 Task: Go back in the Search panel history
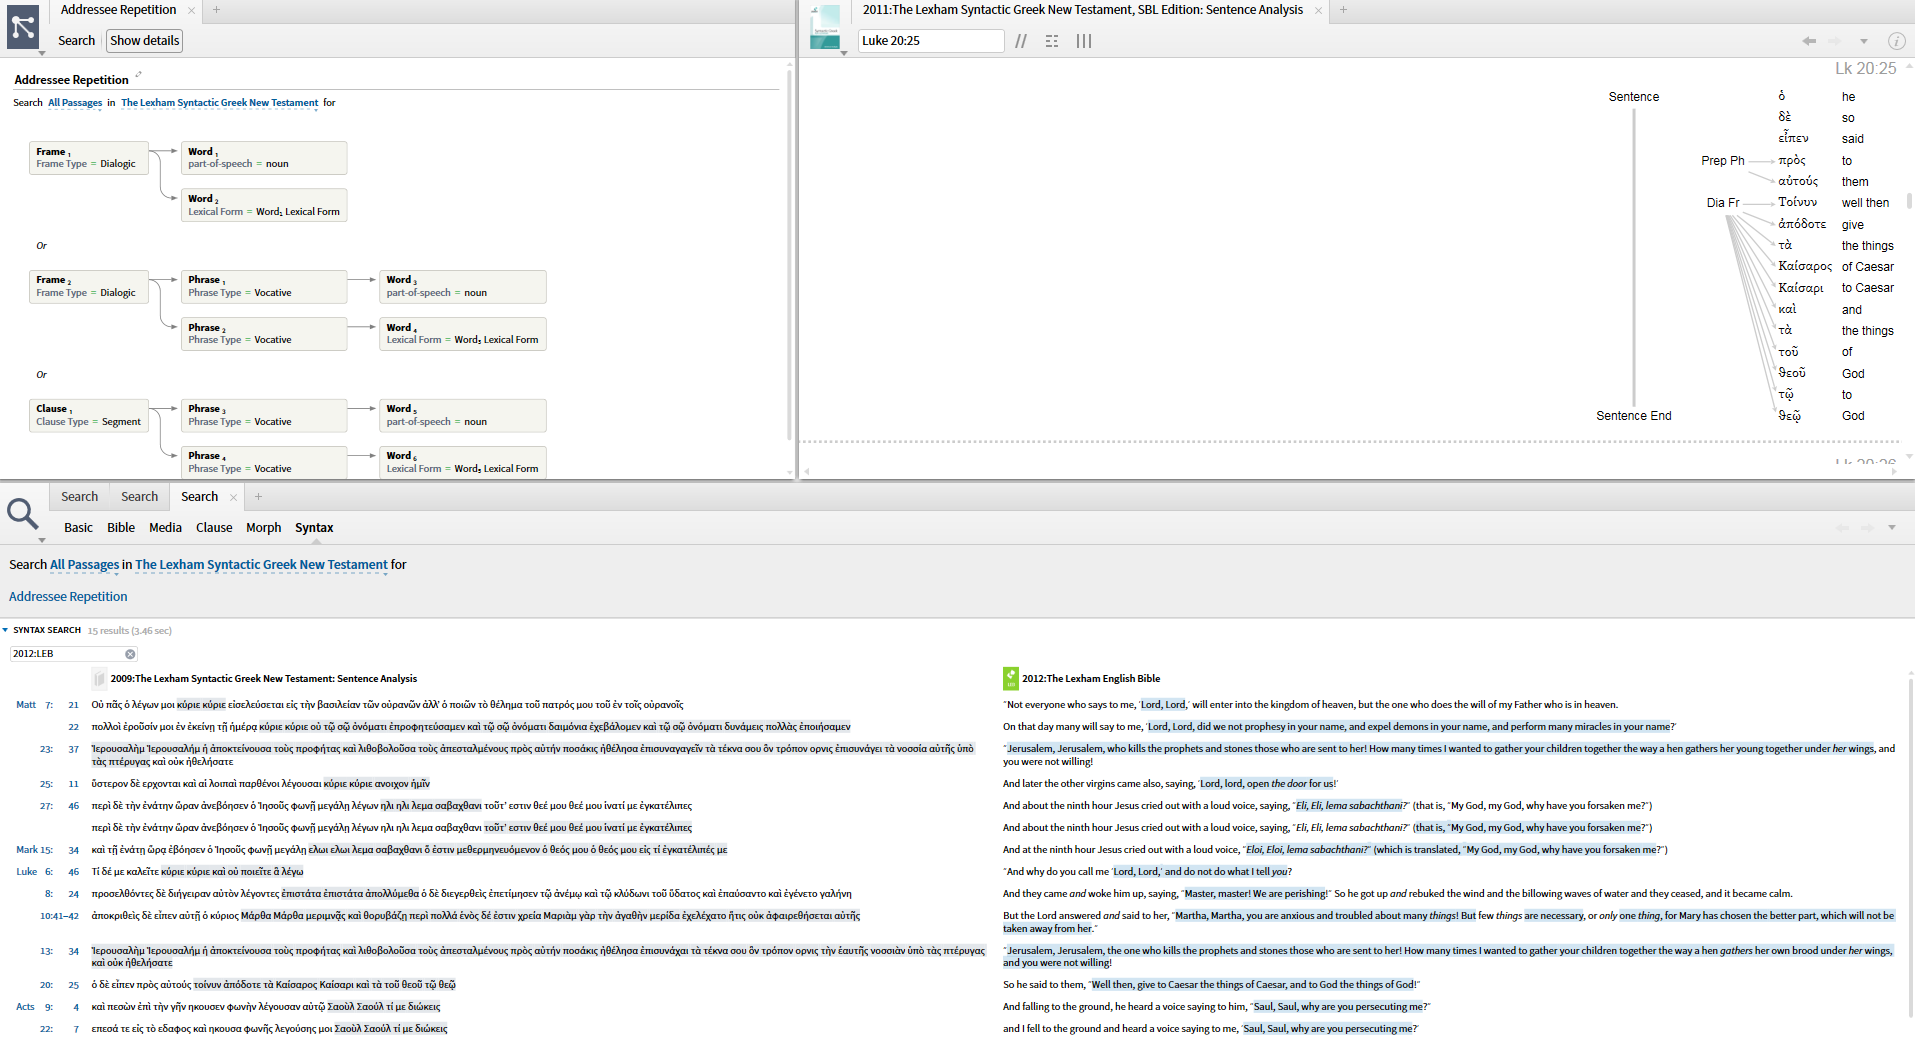(x=1843, y=528)
